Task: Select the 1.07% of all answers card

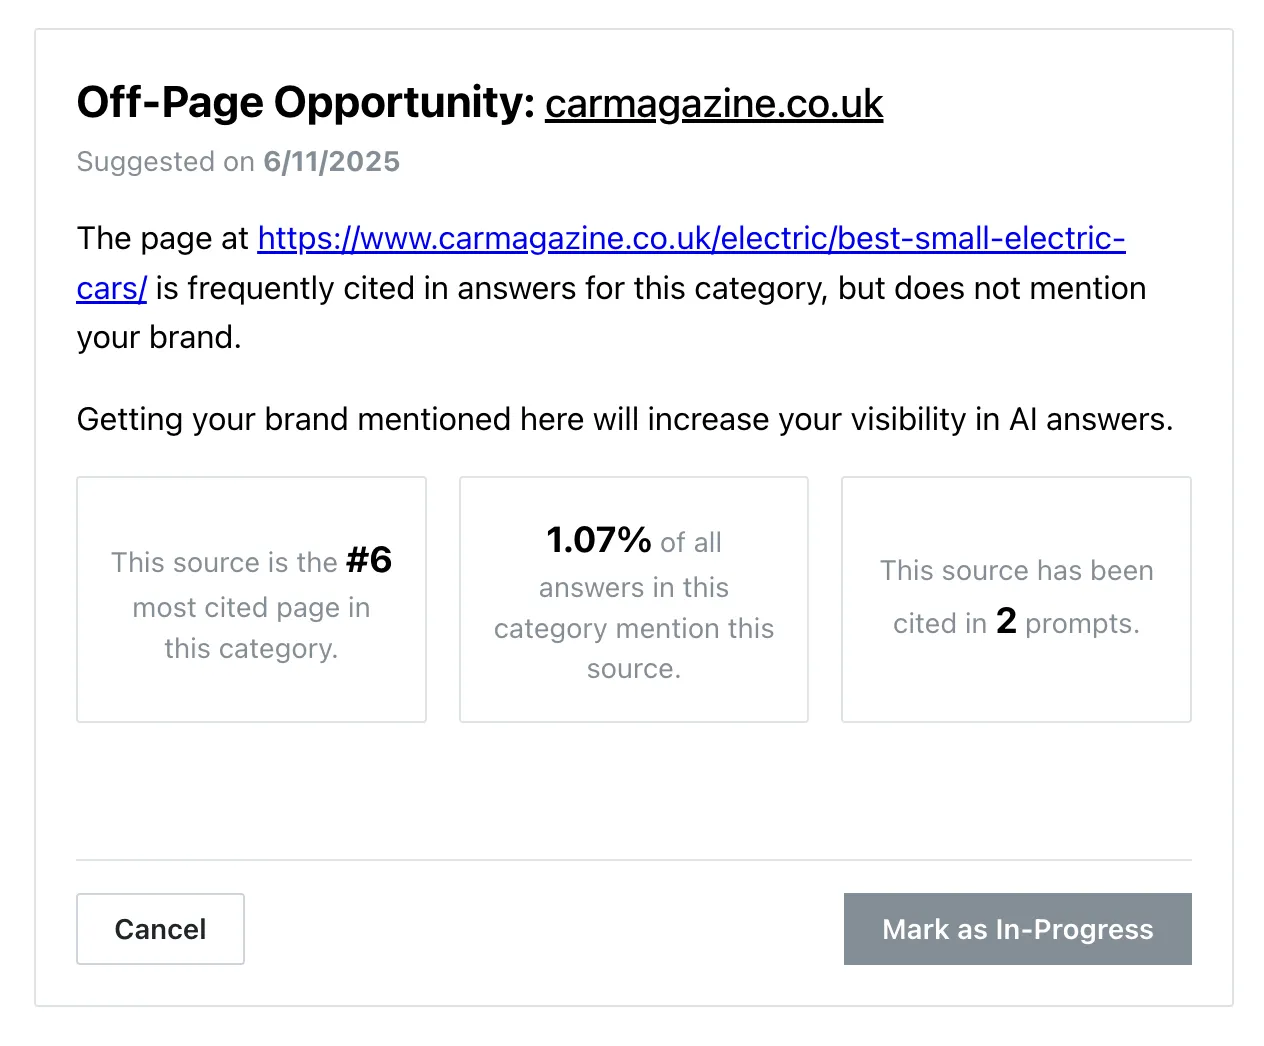Action: [634, 599]
